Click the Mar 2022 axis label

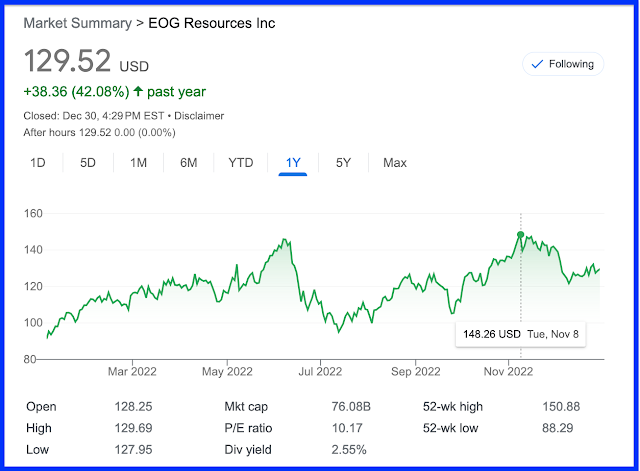132,371
